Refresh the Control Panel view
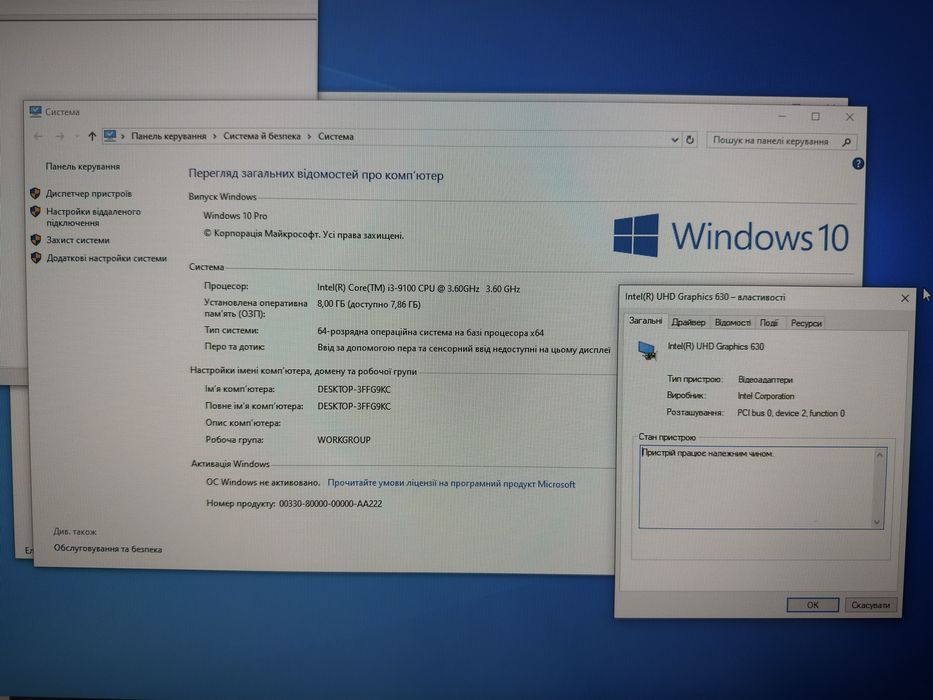933x700 pixels. point(690,140)
